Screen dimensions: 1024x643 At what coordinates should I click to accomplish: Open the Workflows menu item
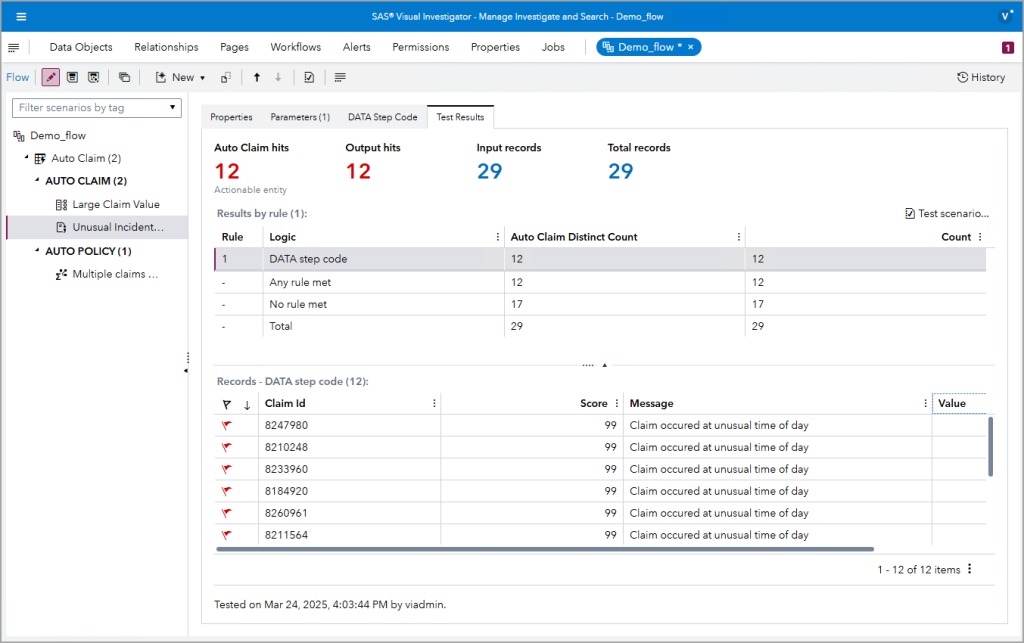coord(295,47)
